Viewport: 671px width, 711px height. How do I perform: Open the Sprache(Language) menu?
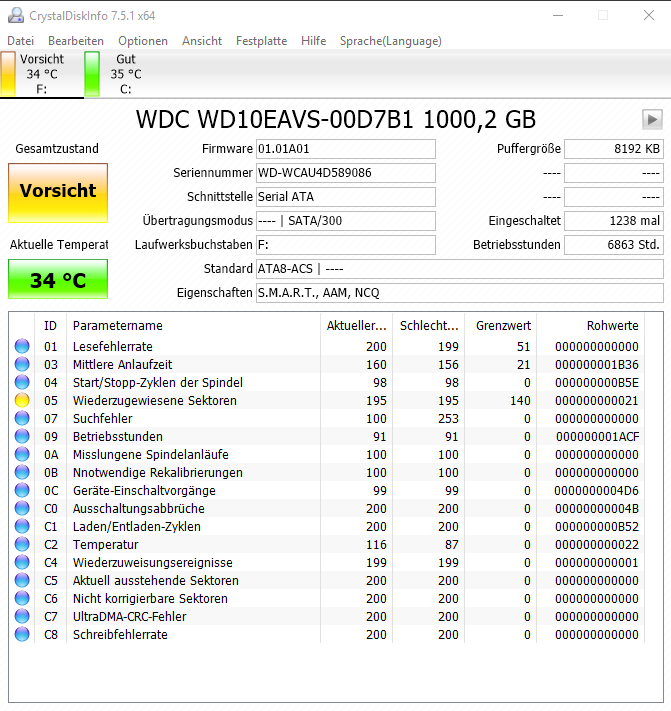click(x=390, y=41)
